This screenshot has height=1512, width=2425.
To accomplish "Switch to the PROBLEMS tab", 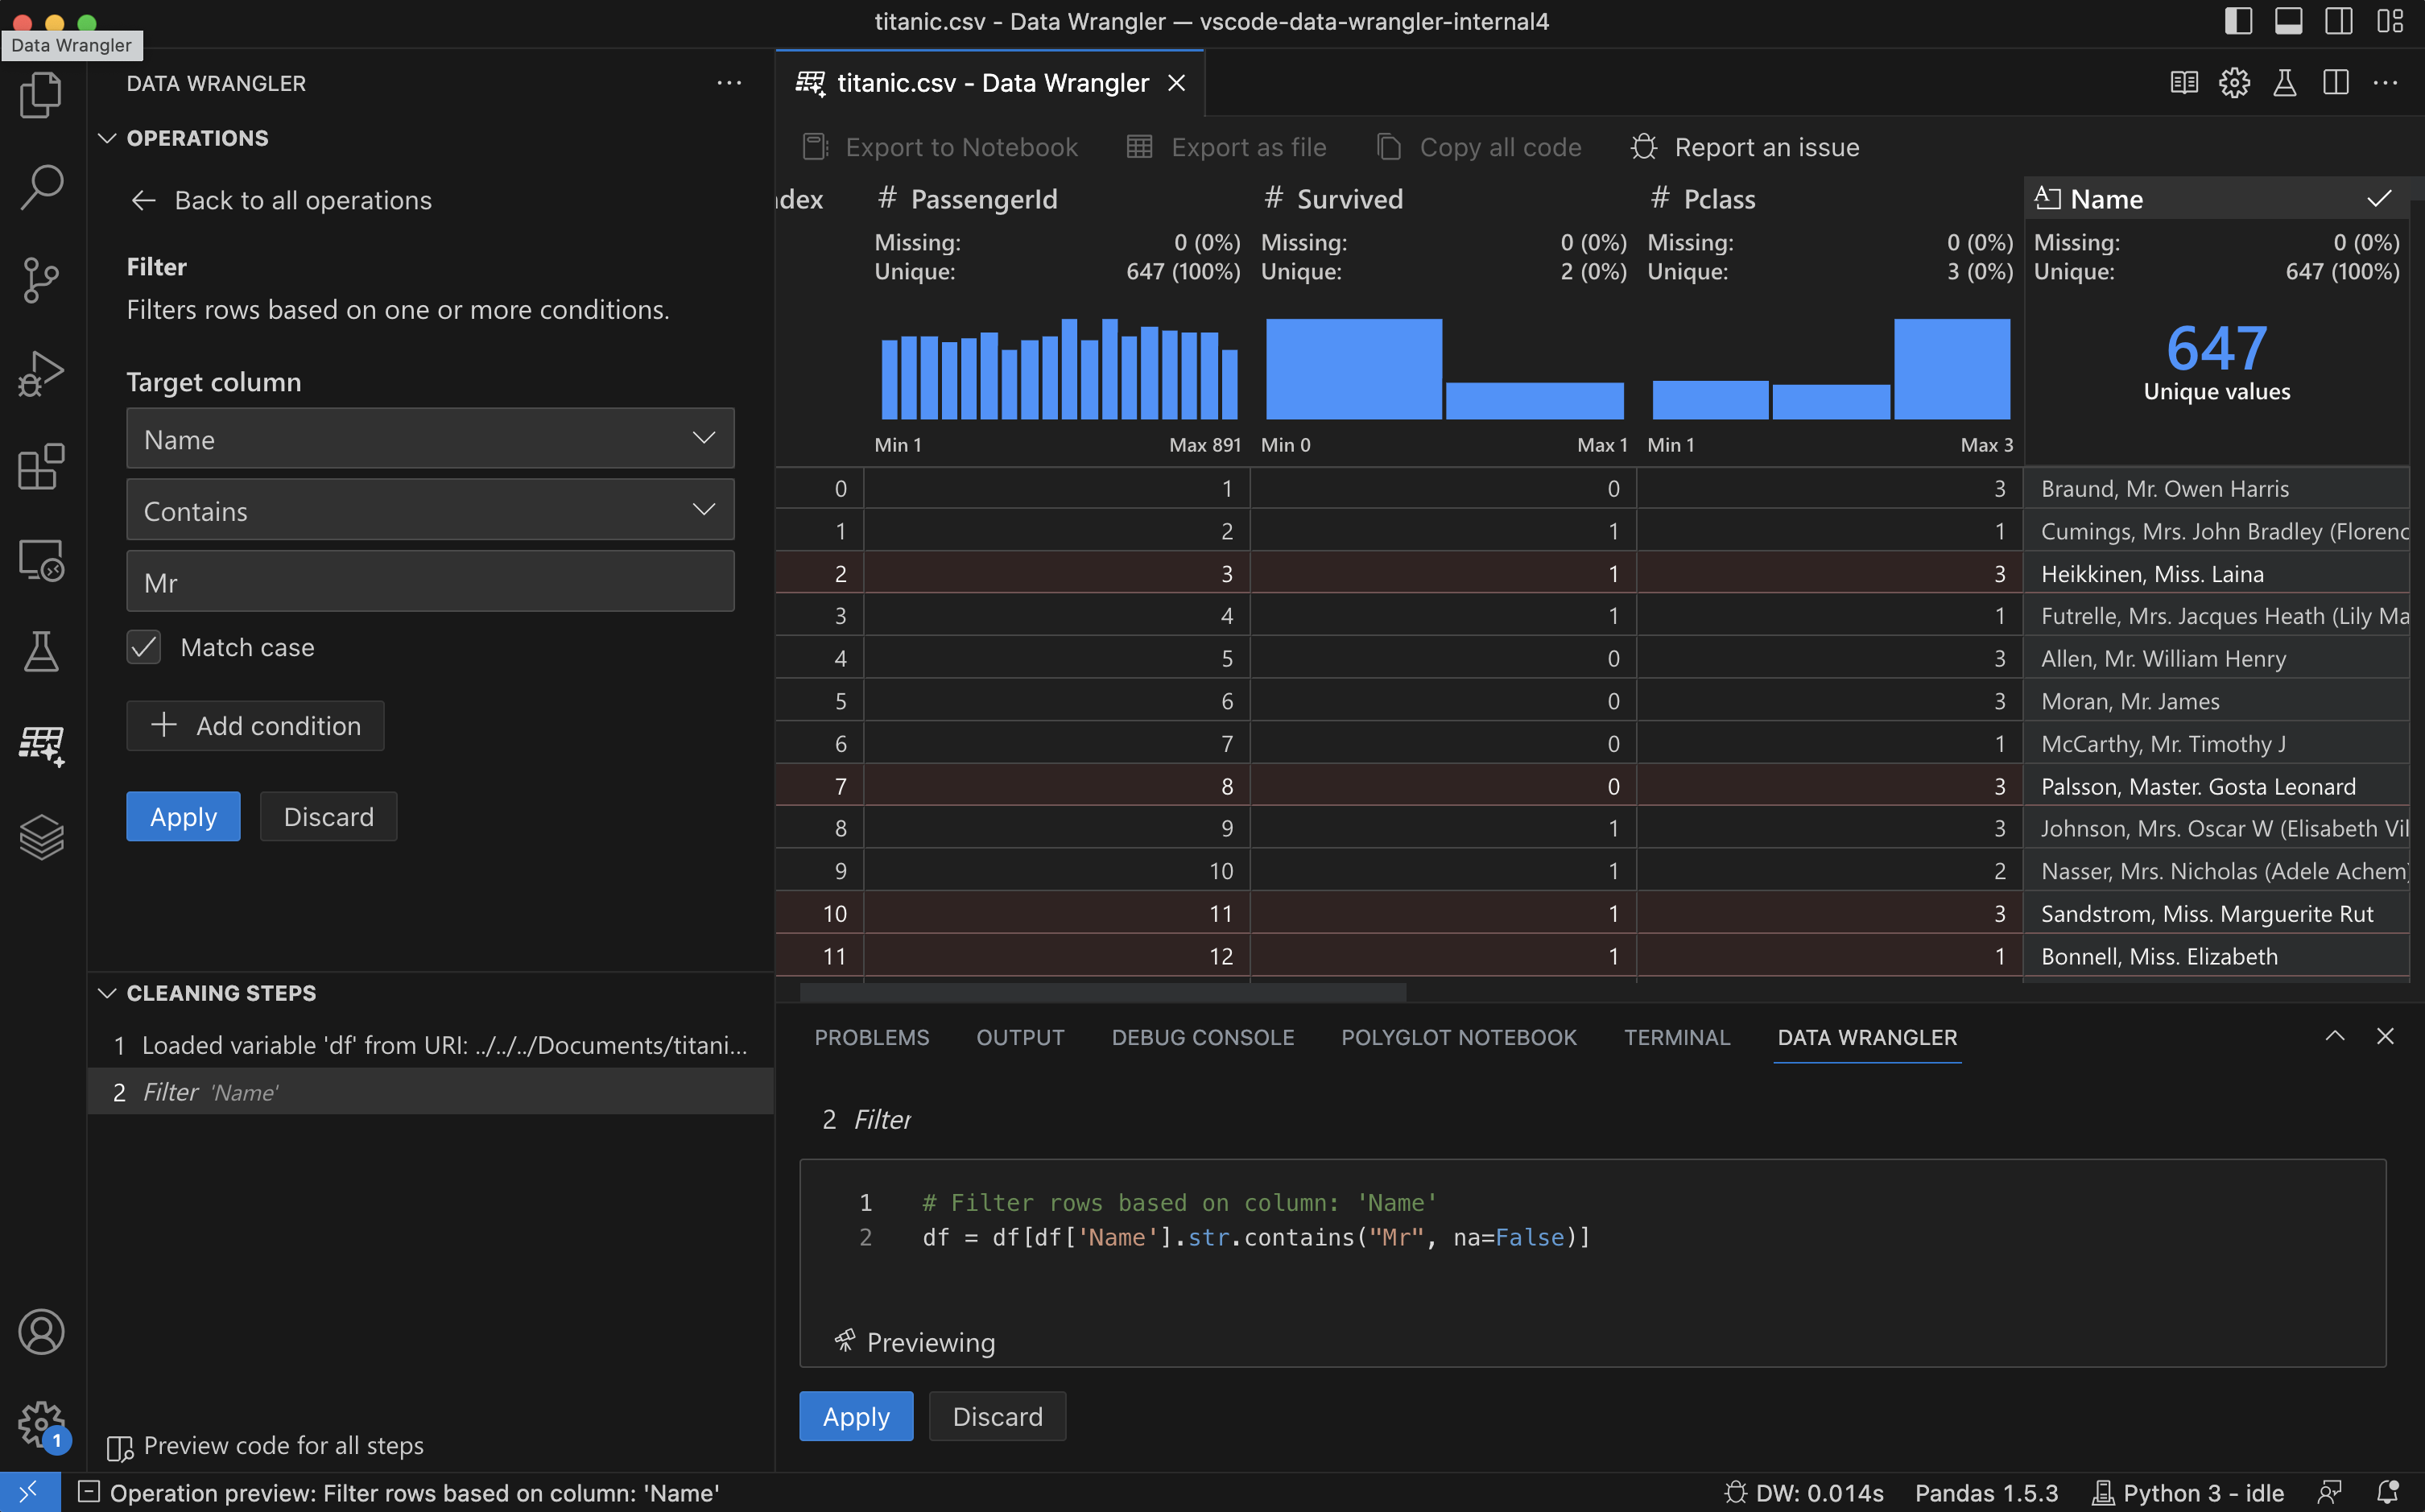I will tap(871, 1037).
